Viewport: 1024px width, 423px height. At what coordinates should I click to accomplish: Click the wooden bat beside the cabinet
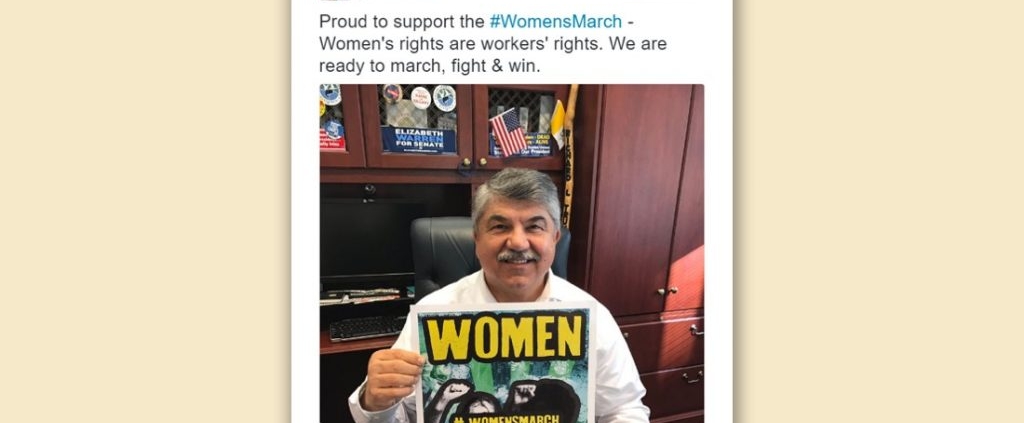tap(568, 155)
